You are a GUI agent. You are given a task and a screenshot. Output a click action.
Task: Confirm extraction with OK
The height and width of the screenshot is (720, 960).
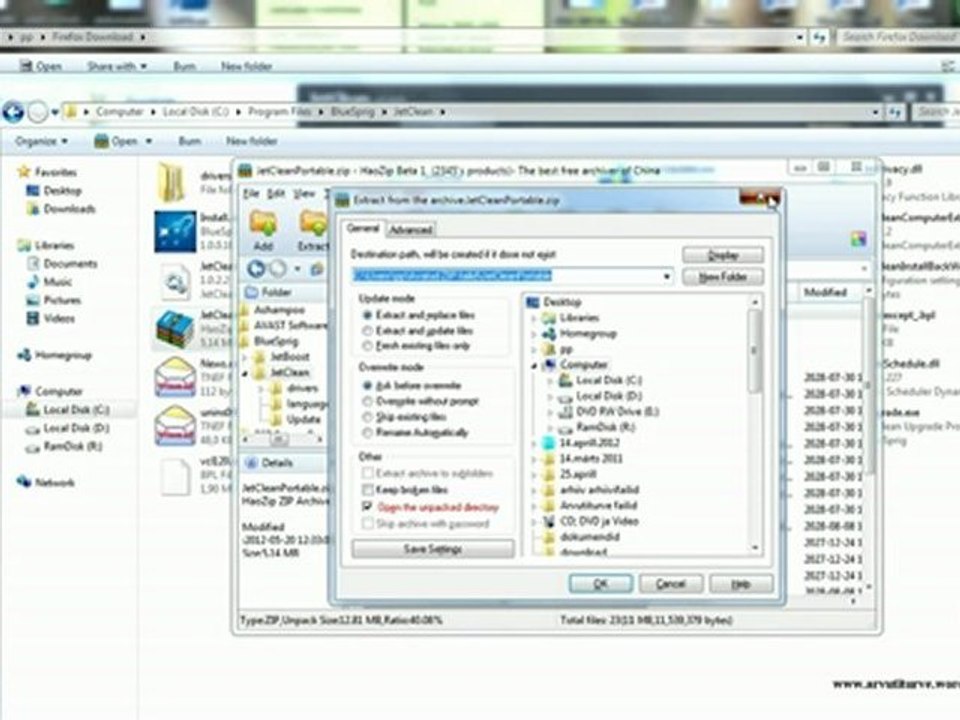(x=601, y=583)
